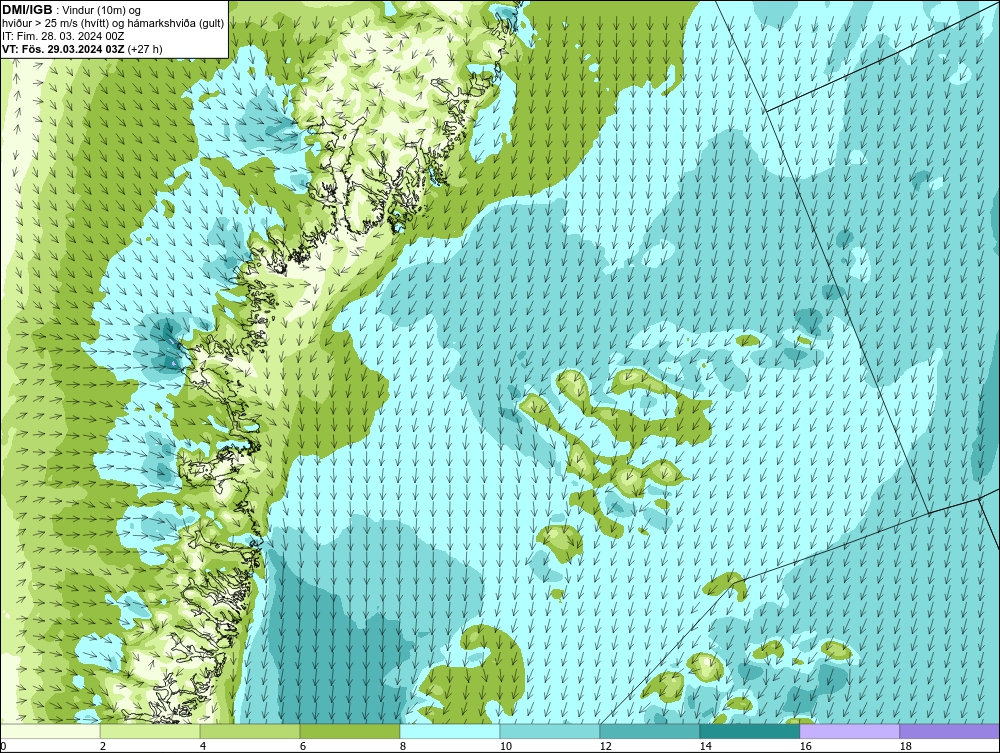Click the 0–2 m/s palest legend swatch

point(50,731)
